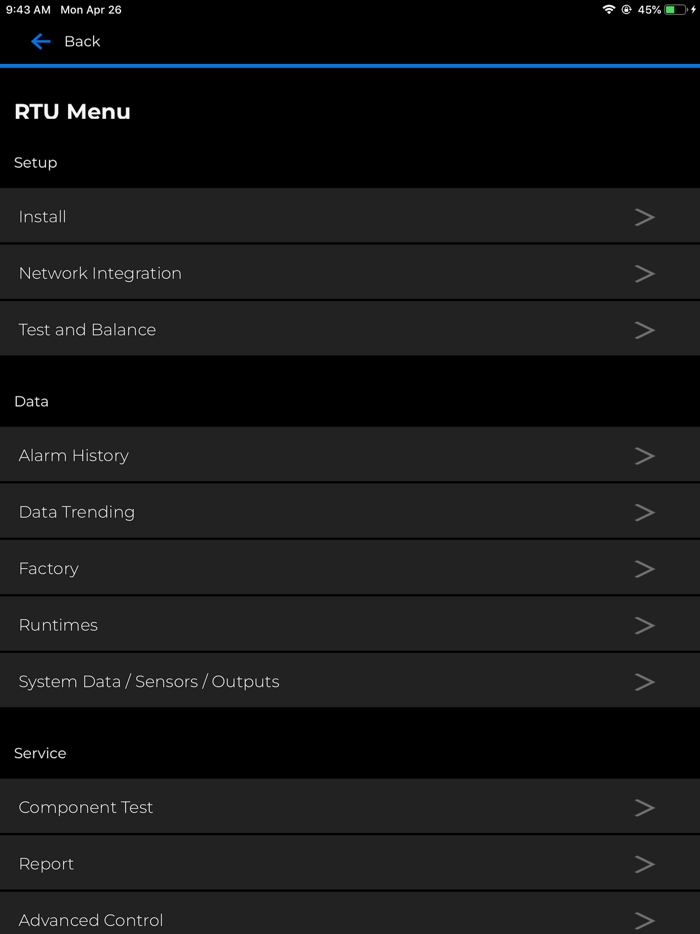Open the Test and Balance screen

(x=350, y=329)
